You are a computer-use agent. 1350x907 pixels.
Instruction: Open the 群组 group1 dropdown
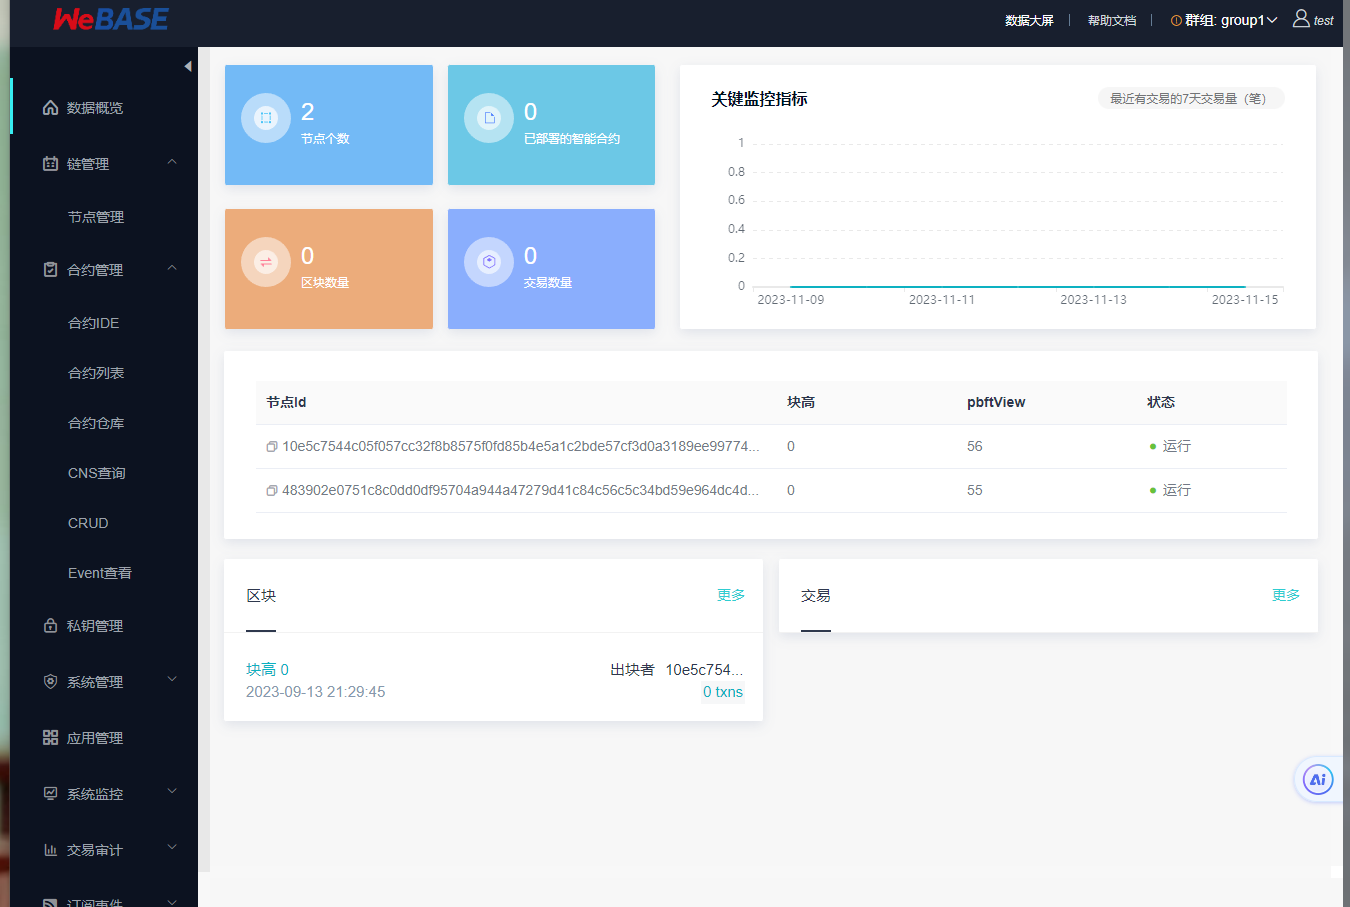1224,18
